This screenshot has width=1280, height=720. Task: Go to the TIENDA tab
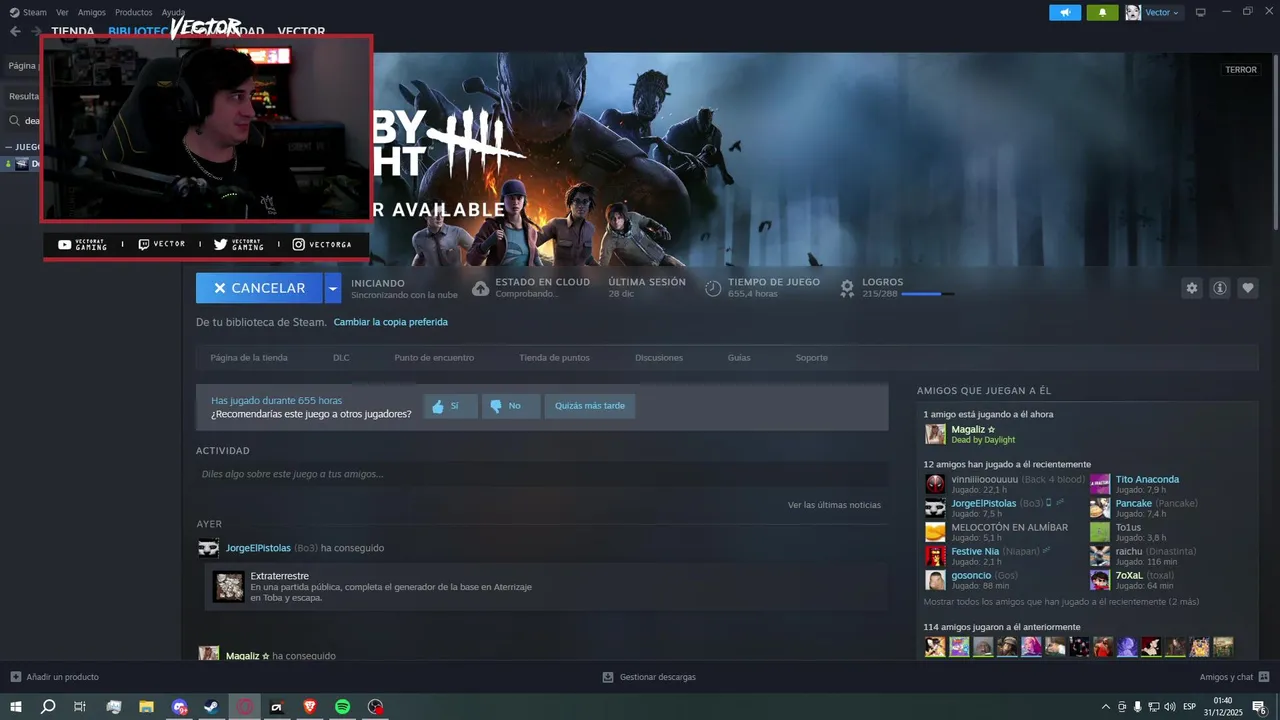(x=72, y=31)
